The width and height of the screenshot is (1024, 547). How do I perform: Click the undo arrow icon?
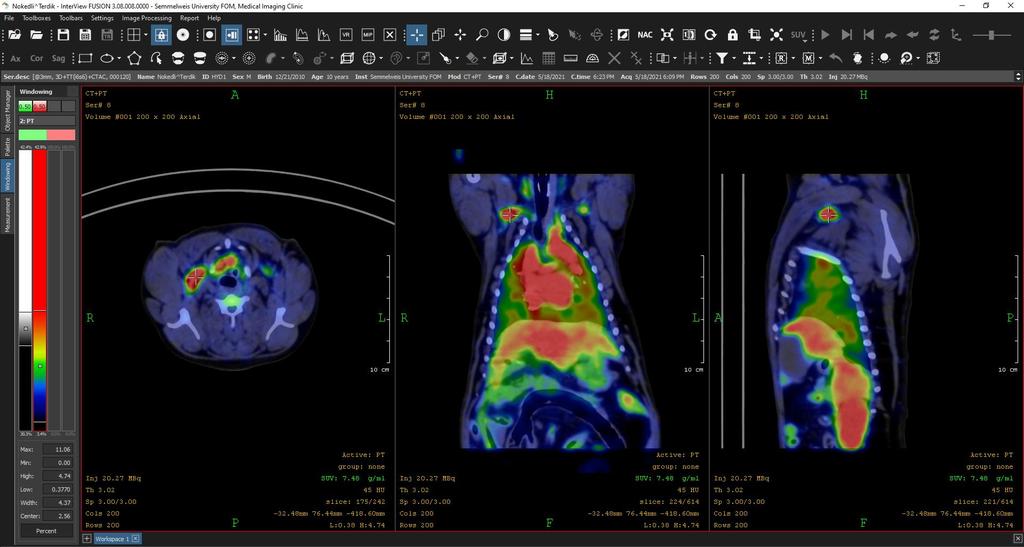[836, 58]
